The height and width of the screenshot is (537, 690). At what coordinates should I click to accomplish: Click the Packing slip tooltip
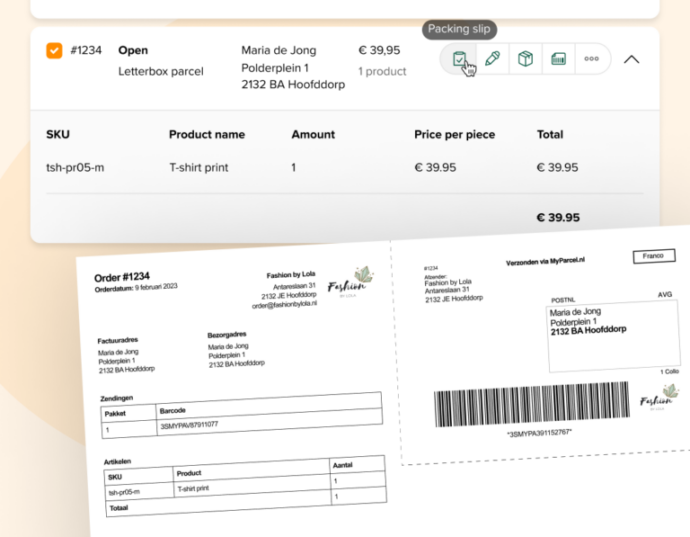pyautogui.click(x=459, y=29)
